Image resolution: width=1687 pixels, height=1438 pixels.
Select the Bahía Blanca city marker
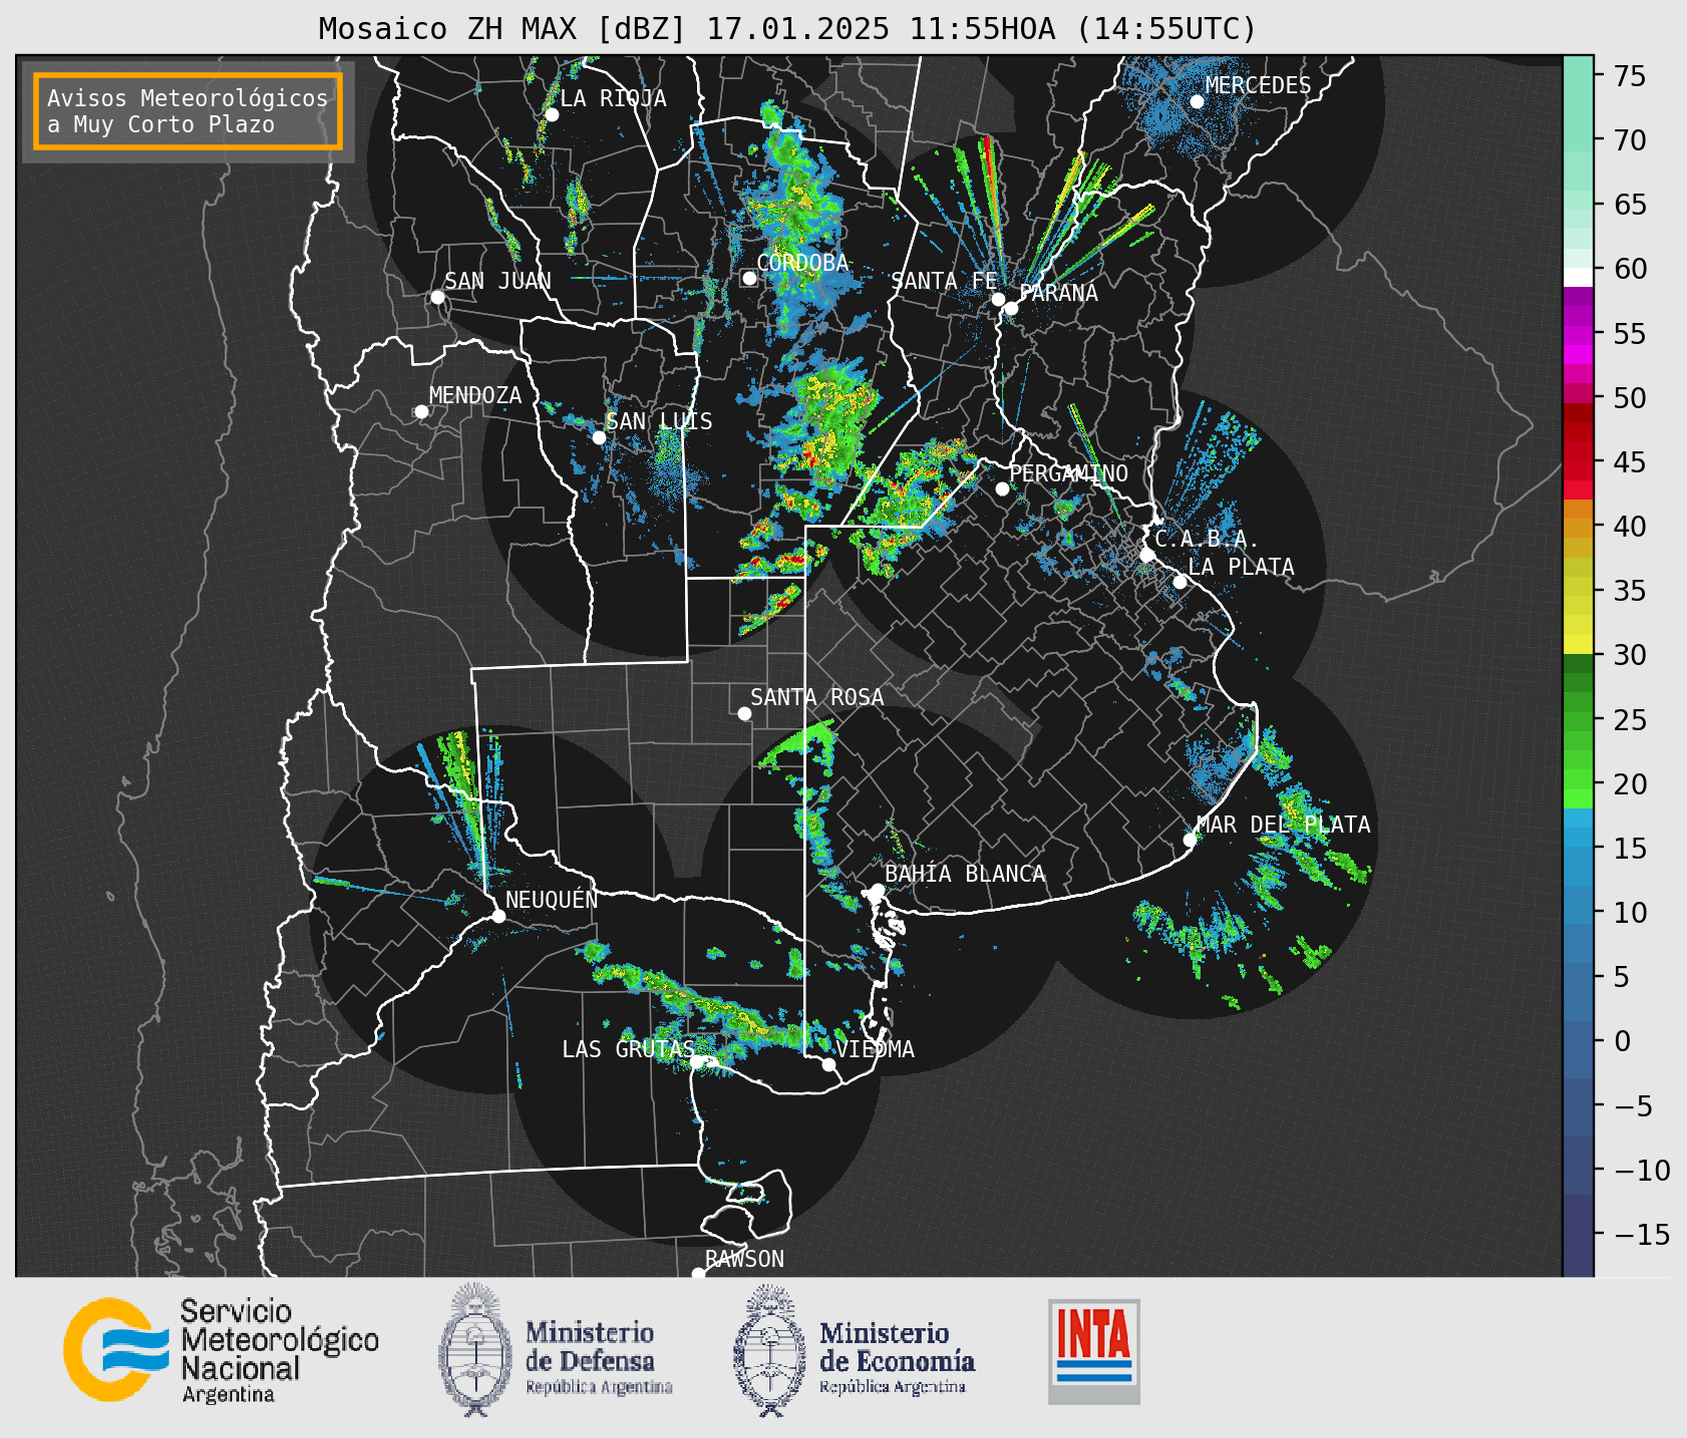877,889
